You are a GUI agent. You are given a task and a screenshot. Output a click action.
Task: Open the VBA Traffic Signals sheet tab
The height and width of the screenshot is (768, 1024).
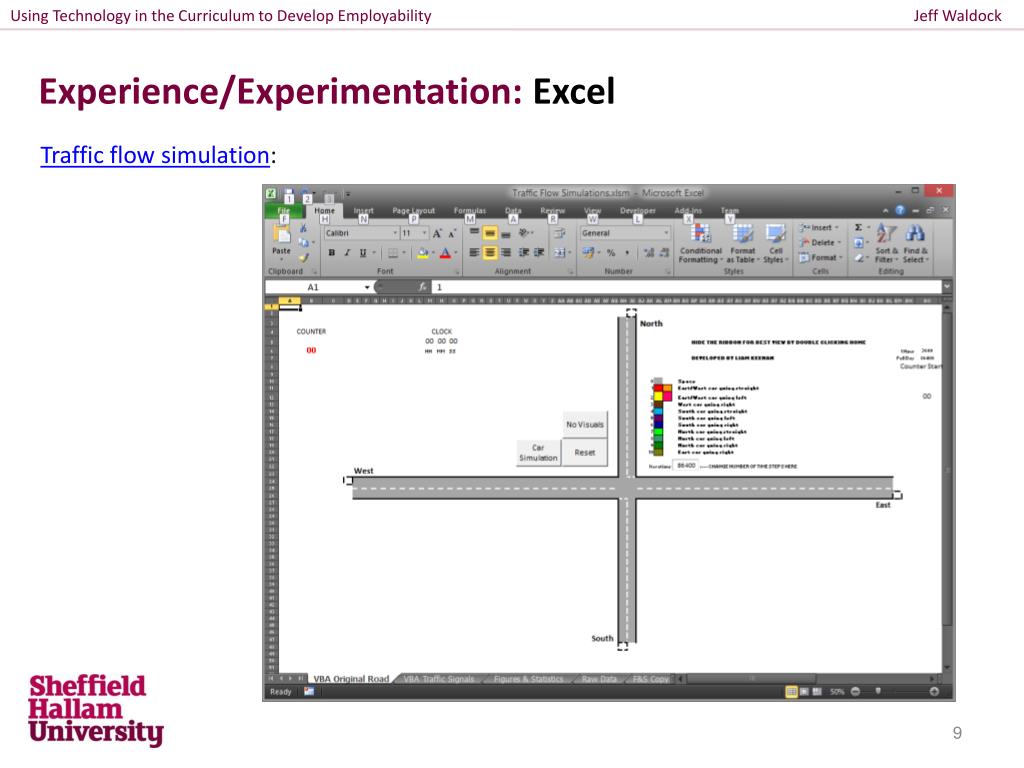[439, 679]
